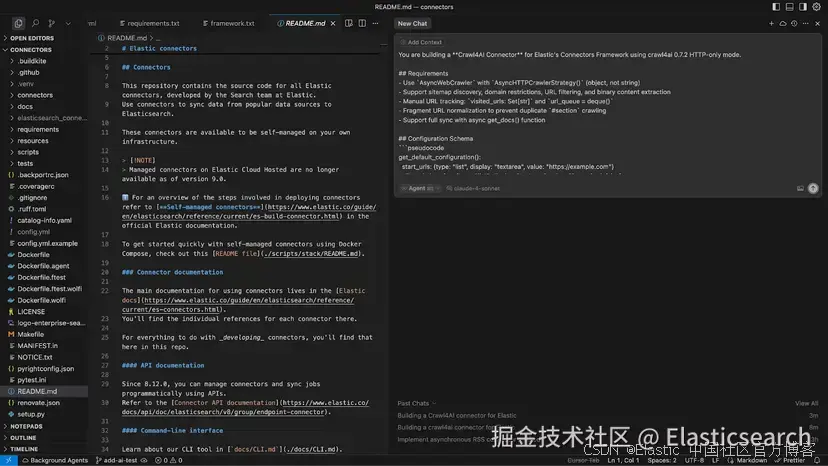Image resolution: width=828 pixels, height=466 pixels.
Task: Open settings with the gear icon
Action: click(x=816, y=7)
